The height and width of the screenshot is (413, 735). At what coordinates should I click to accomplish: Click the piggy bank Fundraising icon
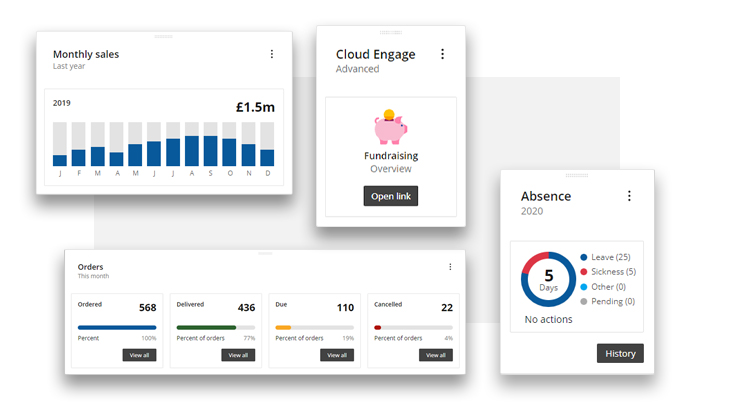[x=390, y=127]
